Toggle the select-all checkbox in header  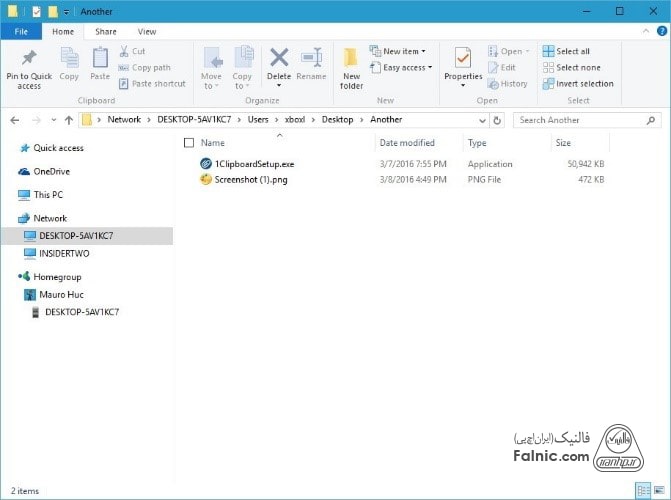pyautogui.click(x=189, y=143)
